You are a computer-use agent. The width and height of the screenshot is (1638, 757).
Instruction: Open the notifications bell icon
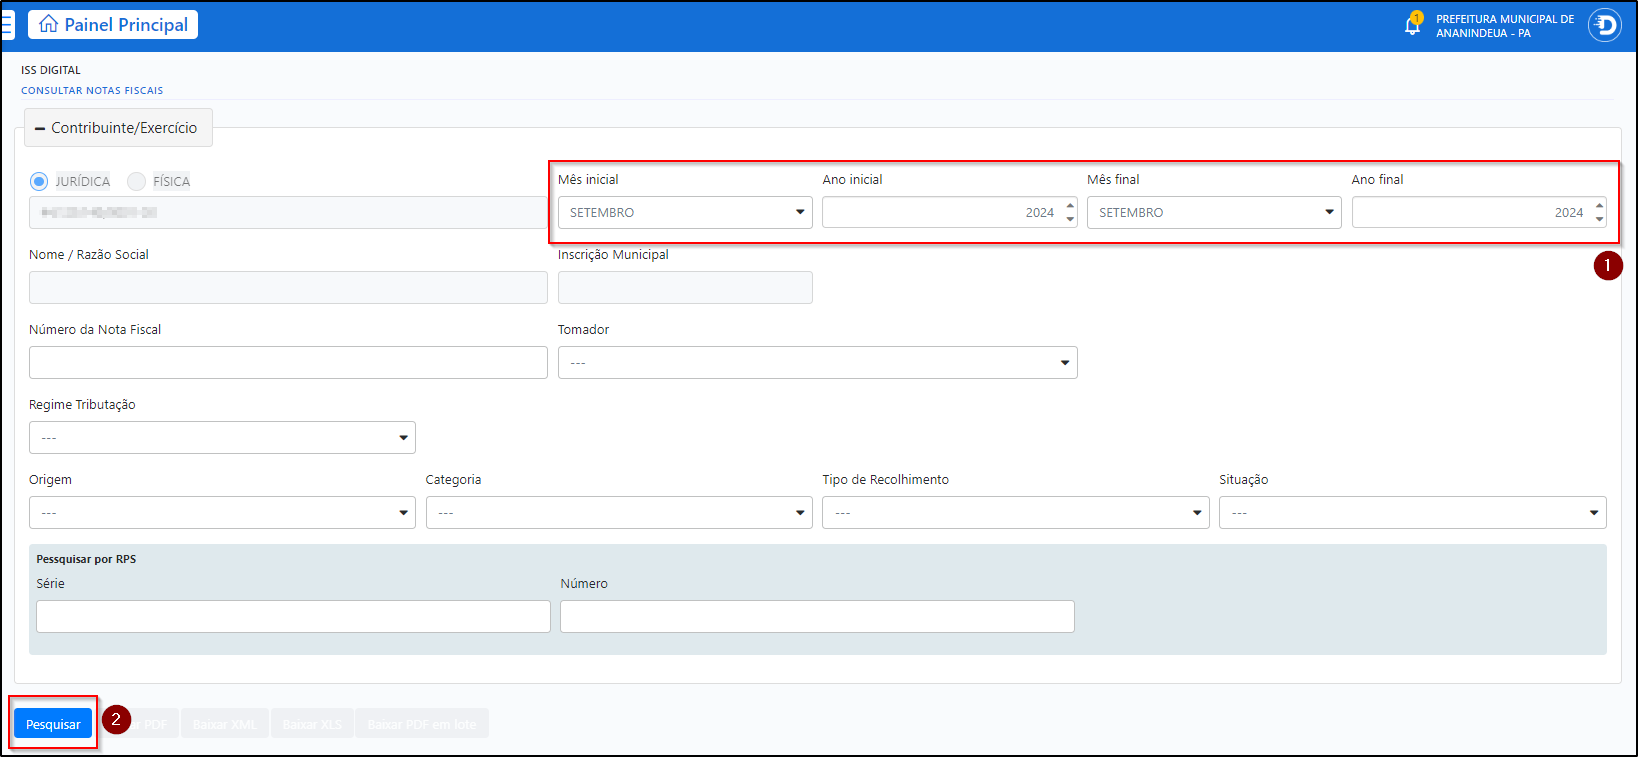click(1412, 25)
